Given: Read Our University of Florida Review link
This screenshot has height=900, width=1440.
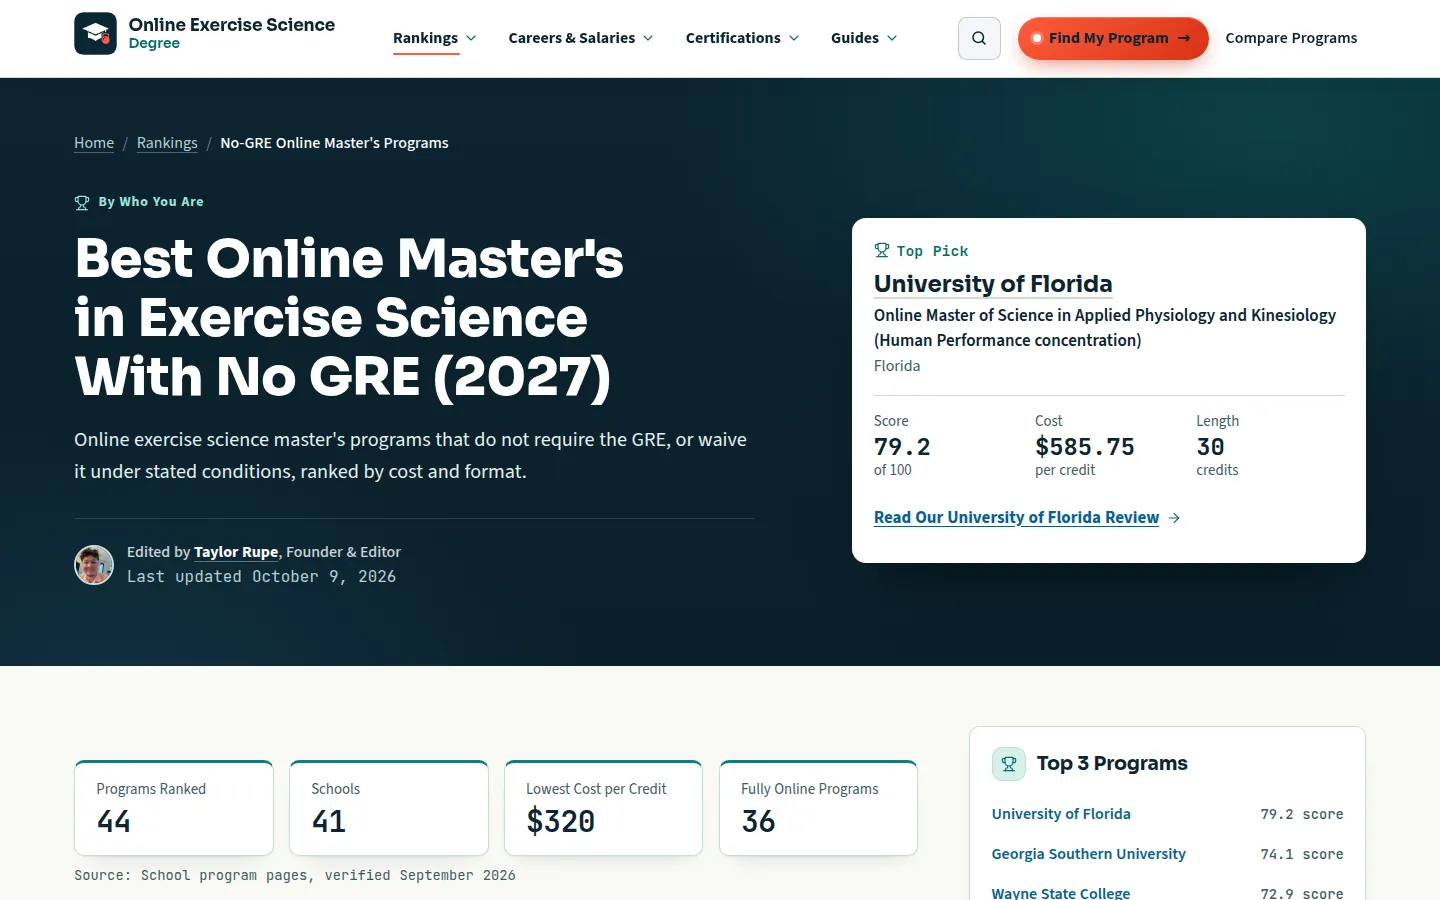Looking at the screenshot, I should tap(1016, 518).
